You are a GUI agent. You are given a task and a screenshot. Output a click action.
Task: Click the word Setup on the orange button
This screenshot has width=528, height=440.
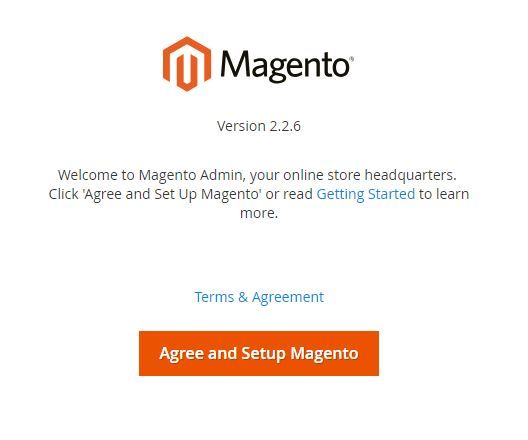(264, 354)
